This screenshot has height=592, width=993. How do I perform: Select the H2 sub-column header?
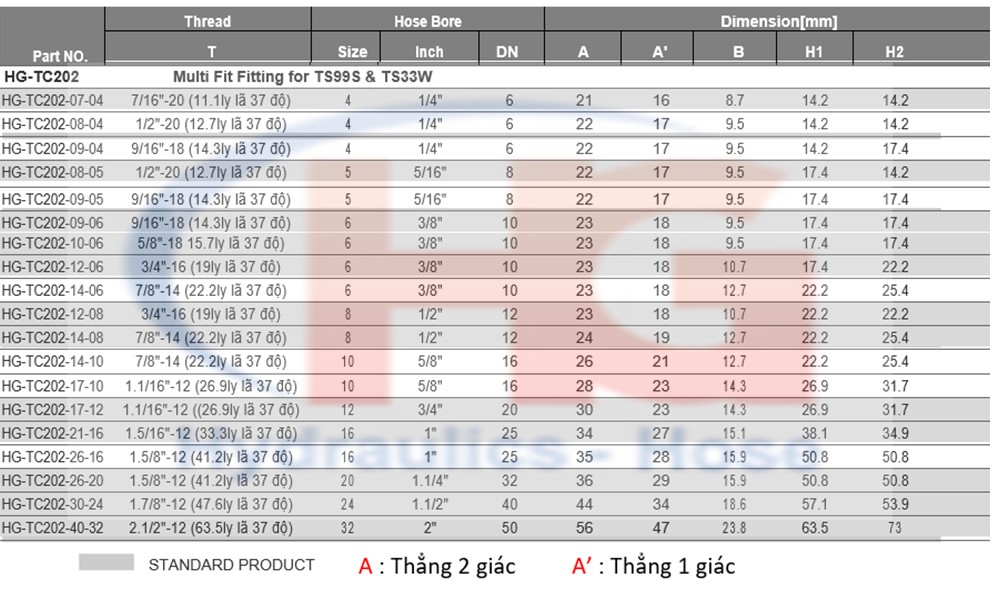894,52
